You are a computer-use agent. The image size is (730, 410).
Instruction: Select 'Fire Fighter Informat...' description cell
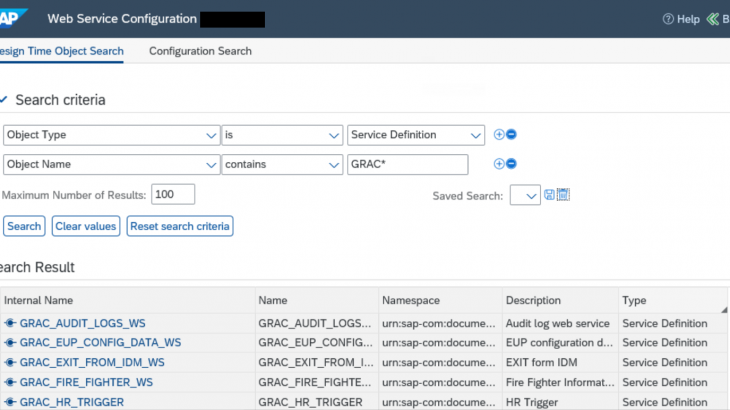coord(561,382)
